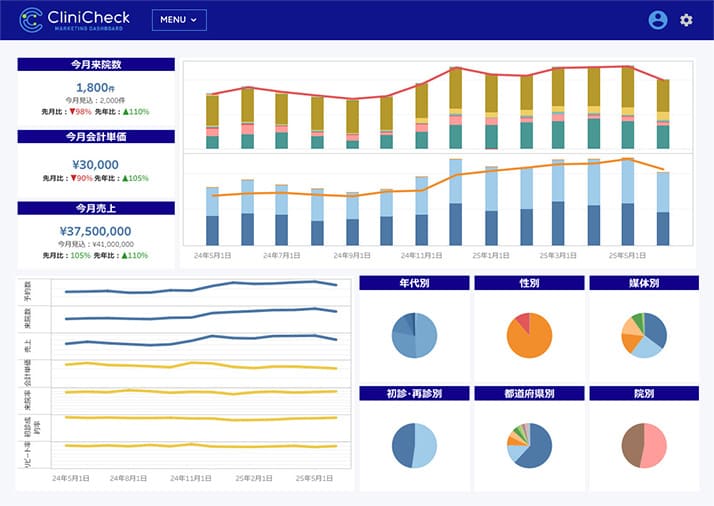
Task: Select the 今月来院数 card header
Action: [96, 64]
